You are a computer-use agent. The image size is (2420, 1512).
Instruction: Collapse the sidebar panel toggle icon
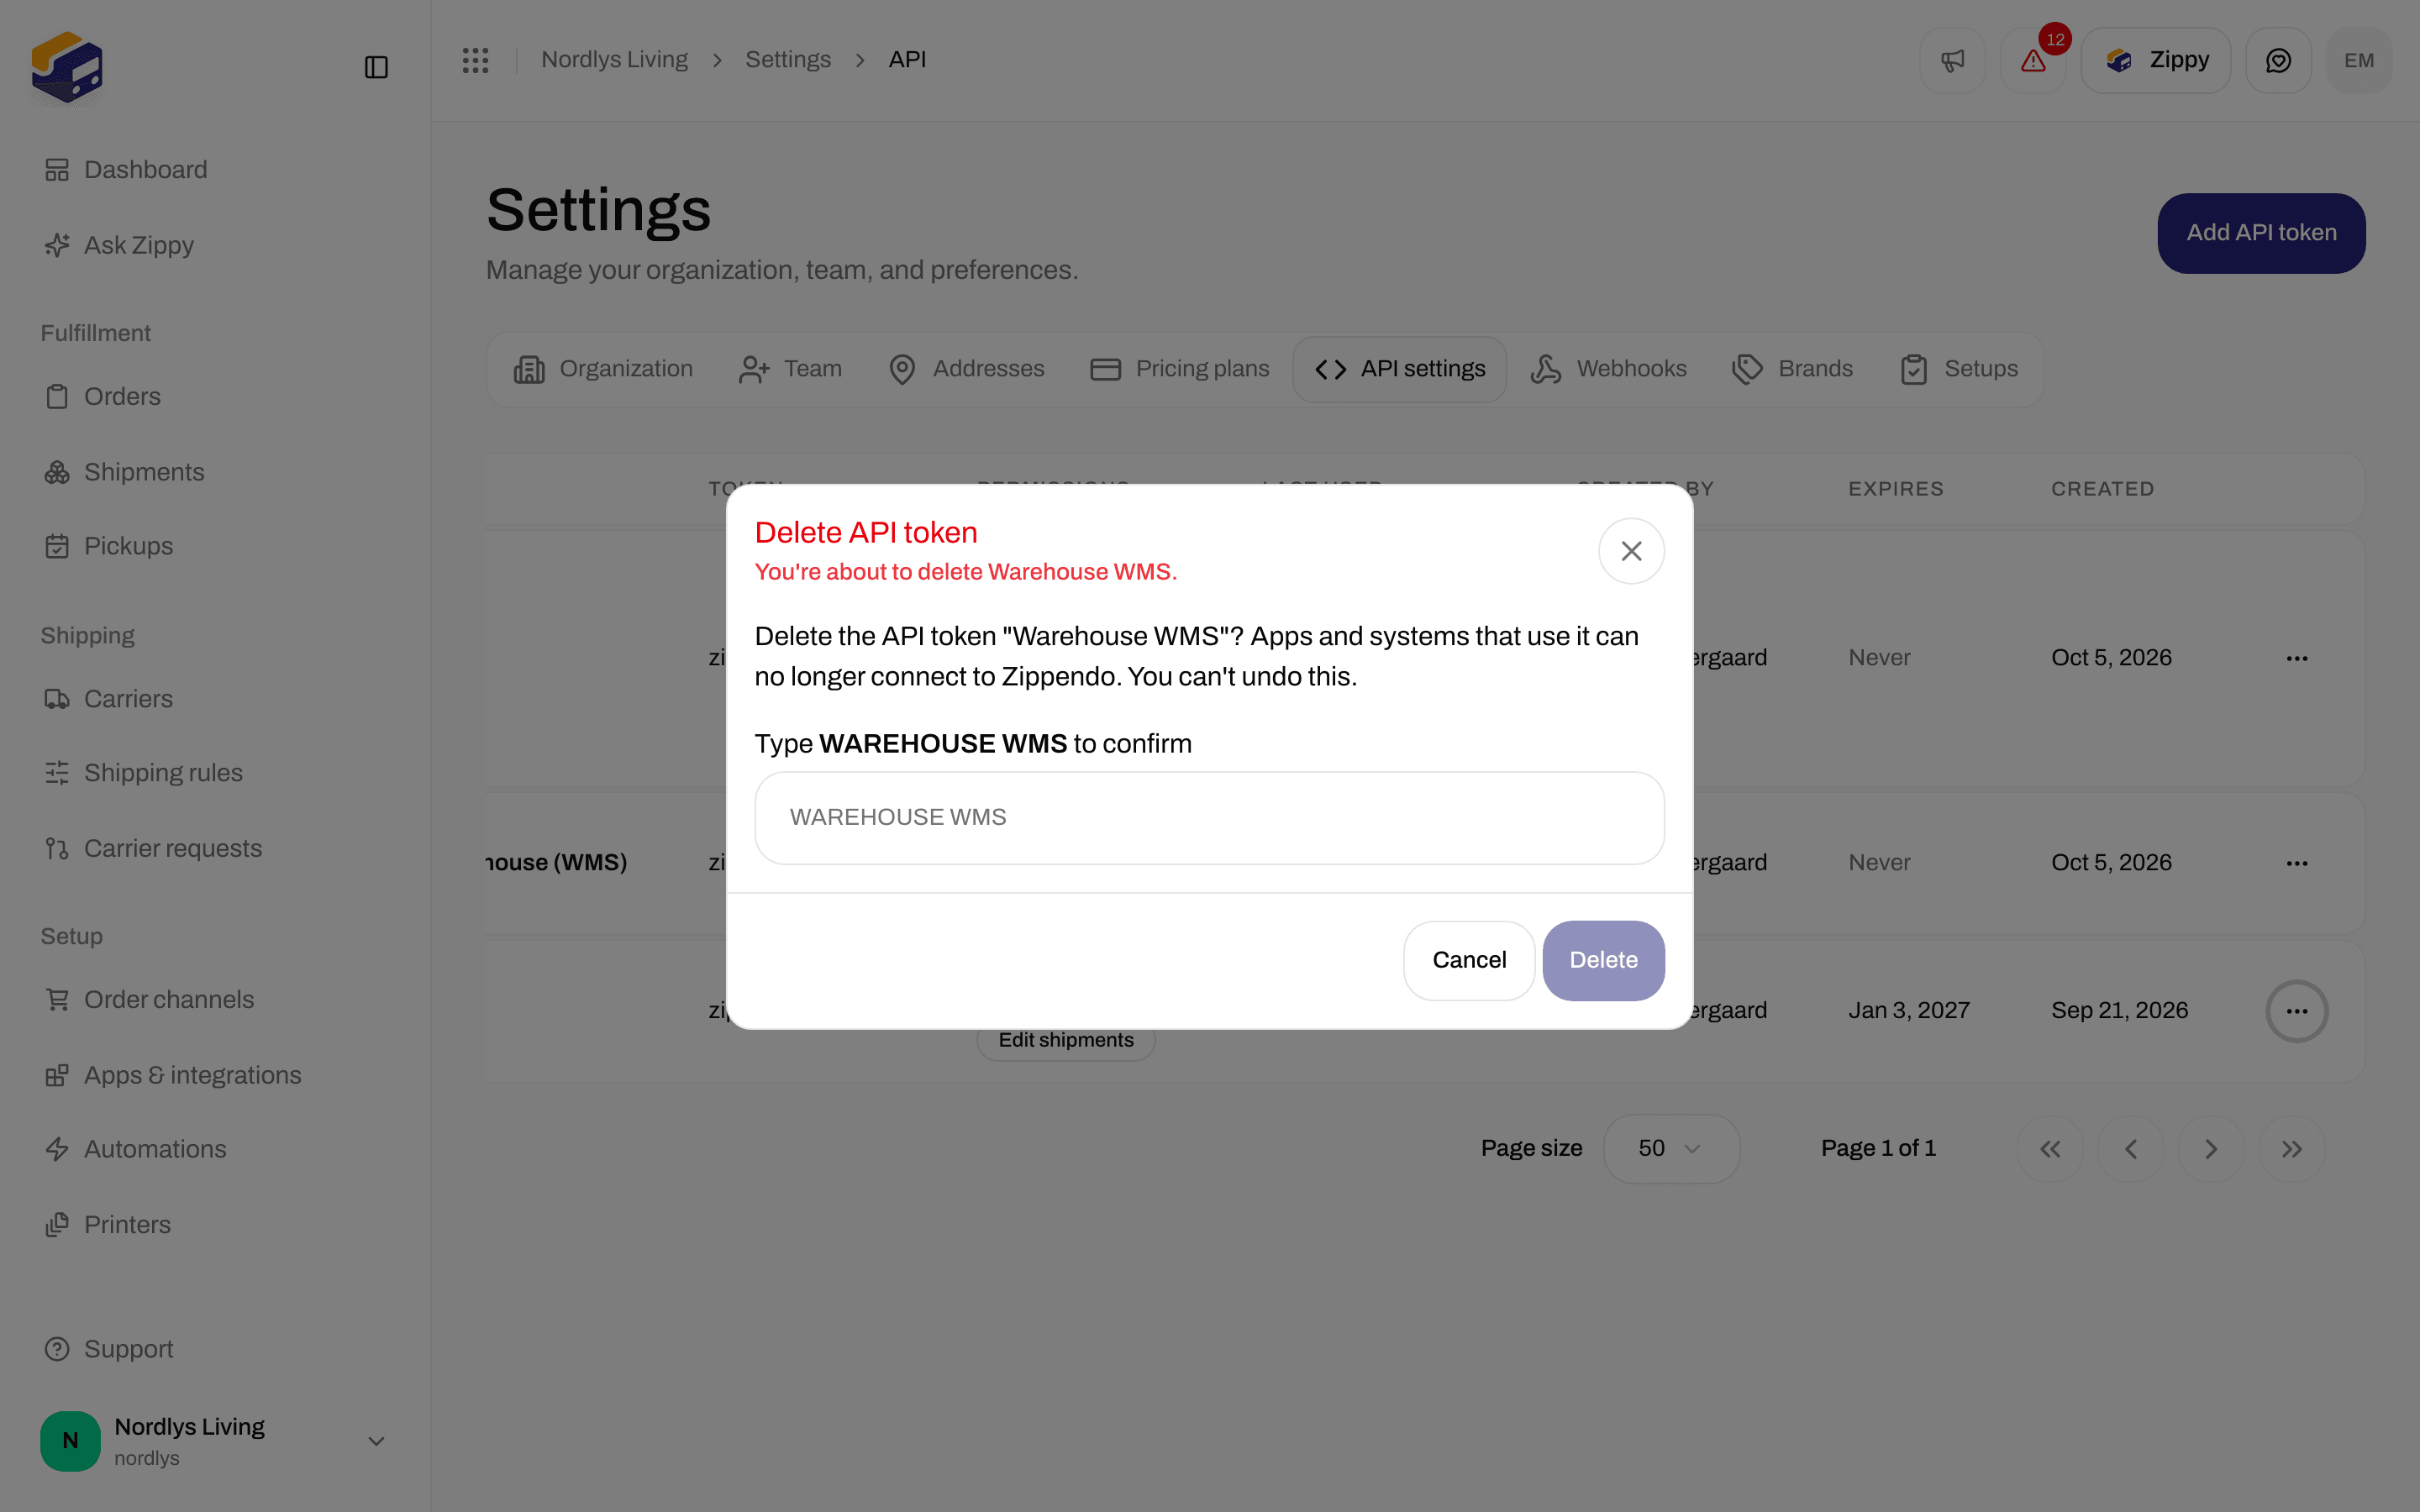click(x=376, y=67)
